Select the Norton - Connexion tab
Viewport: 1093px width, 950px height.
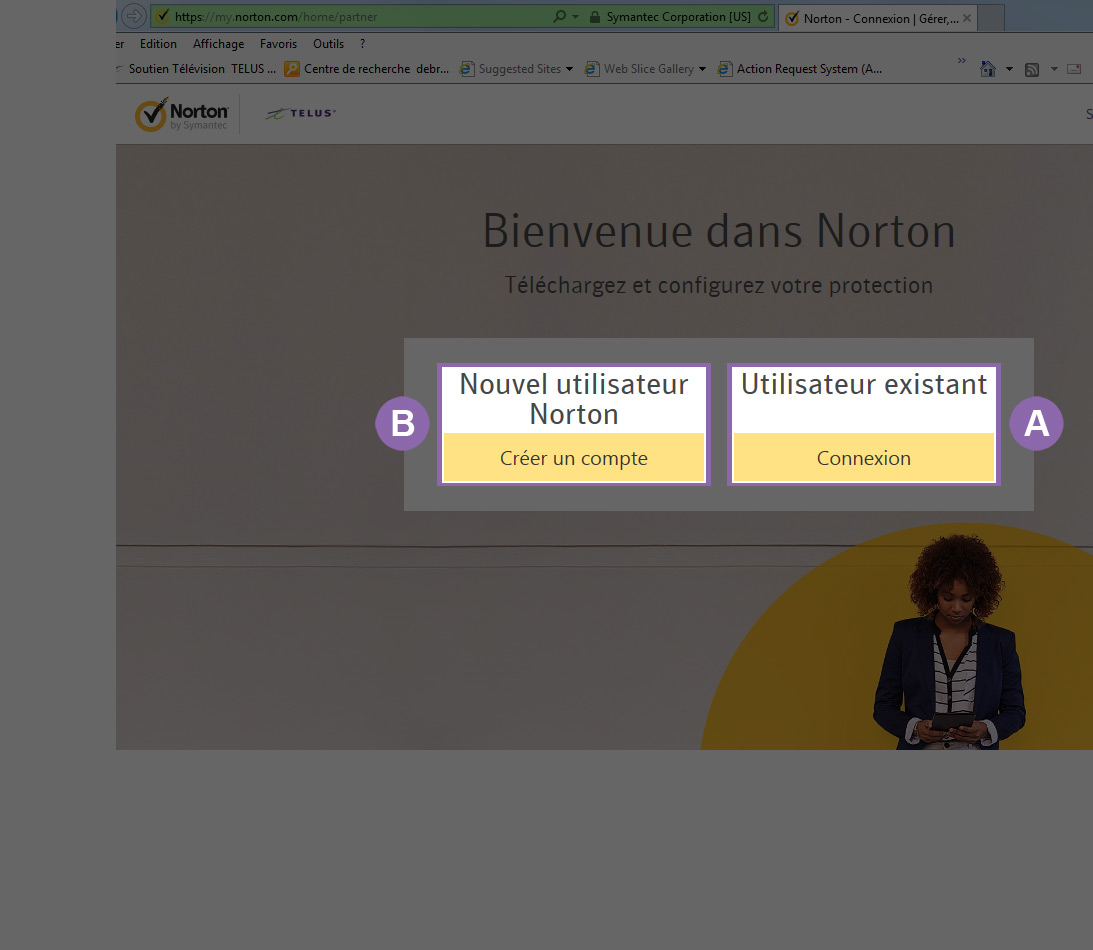[878, 19]
